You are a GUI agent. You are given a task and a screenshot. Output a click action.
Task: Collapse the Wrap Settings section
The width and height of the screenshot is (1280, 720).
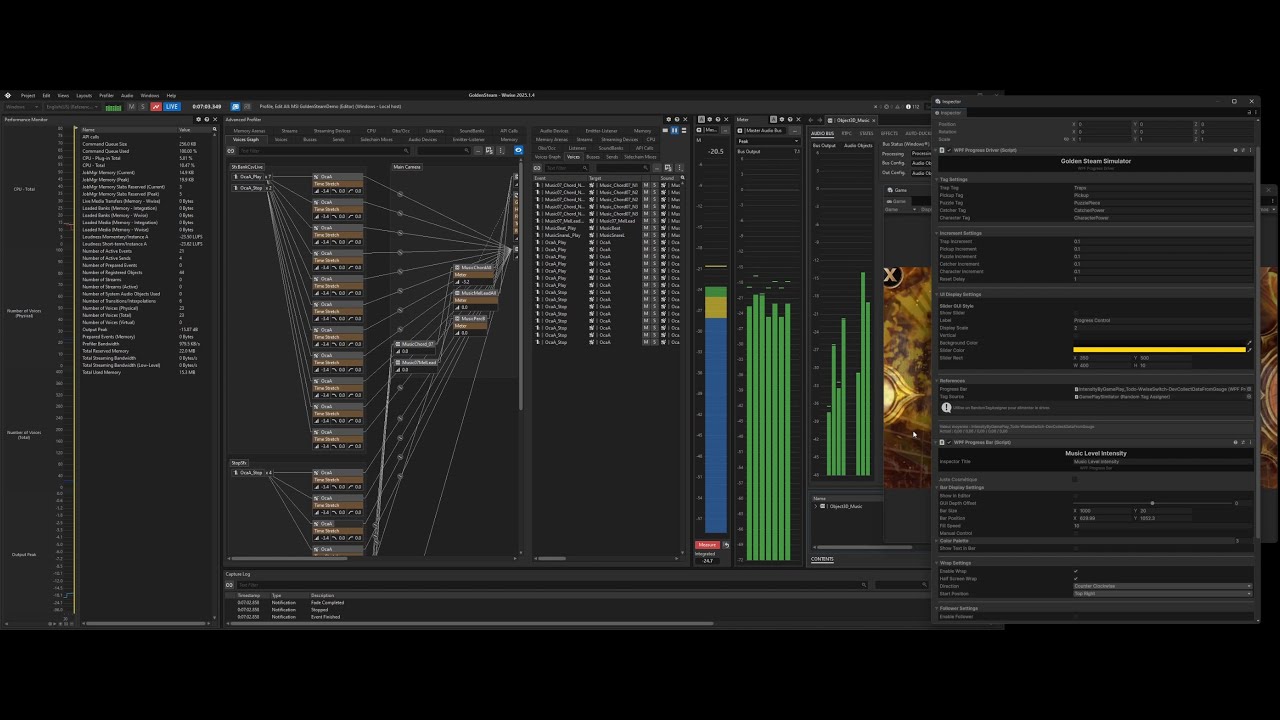938,563
